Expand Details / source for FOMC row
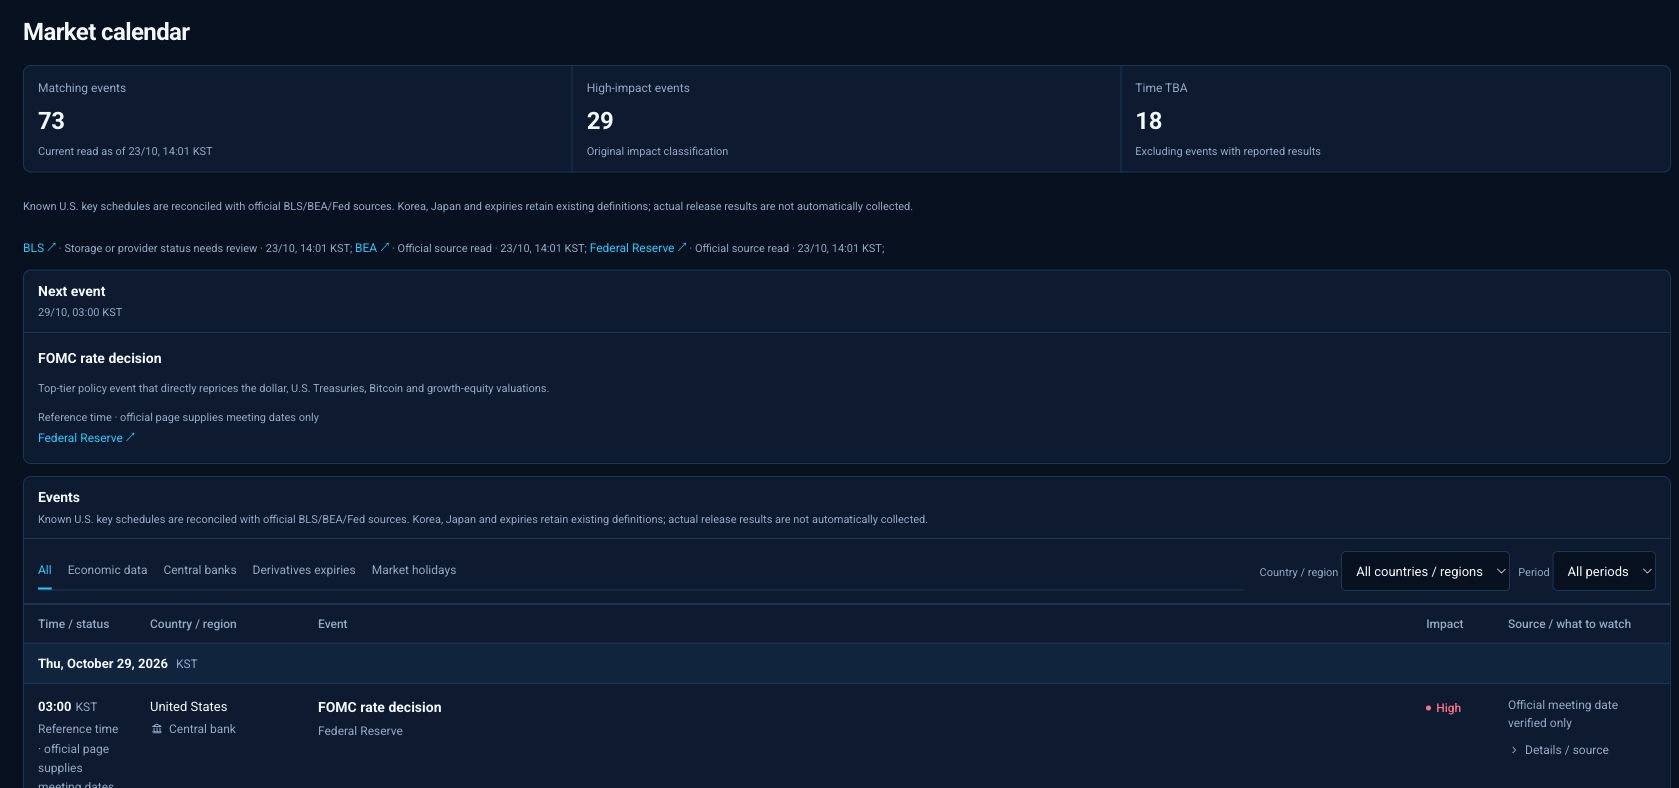This screenshot has width=1679, height=788. [x=1559, y=750]
